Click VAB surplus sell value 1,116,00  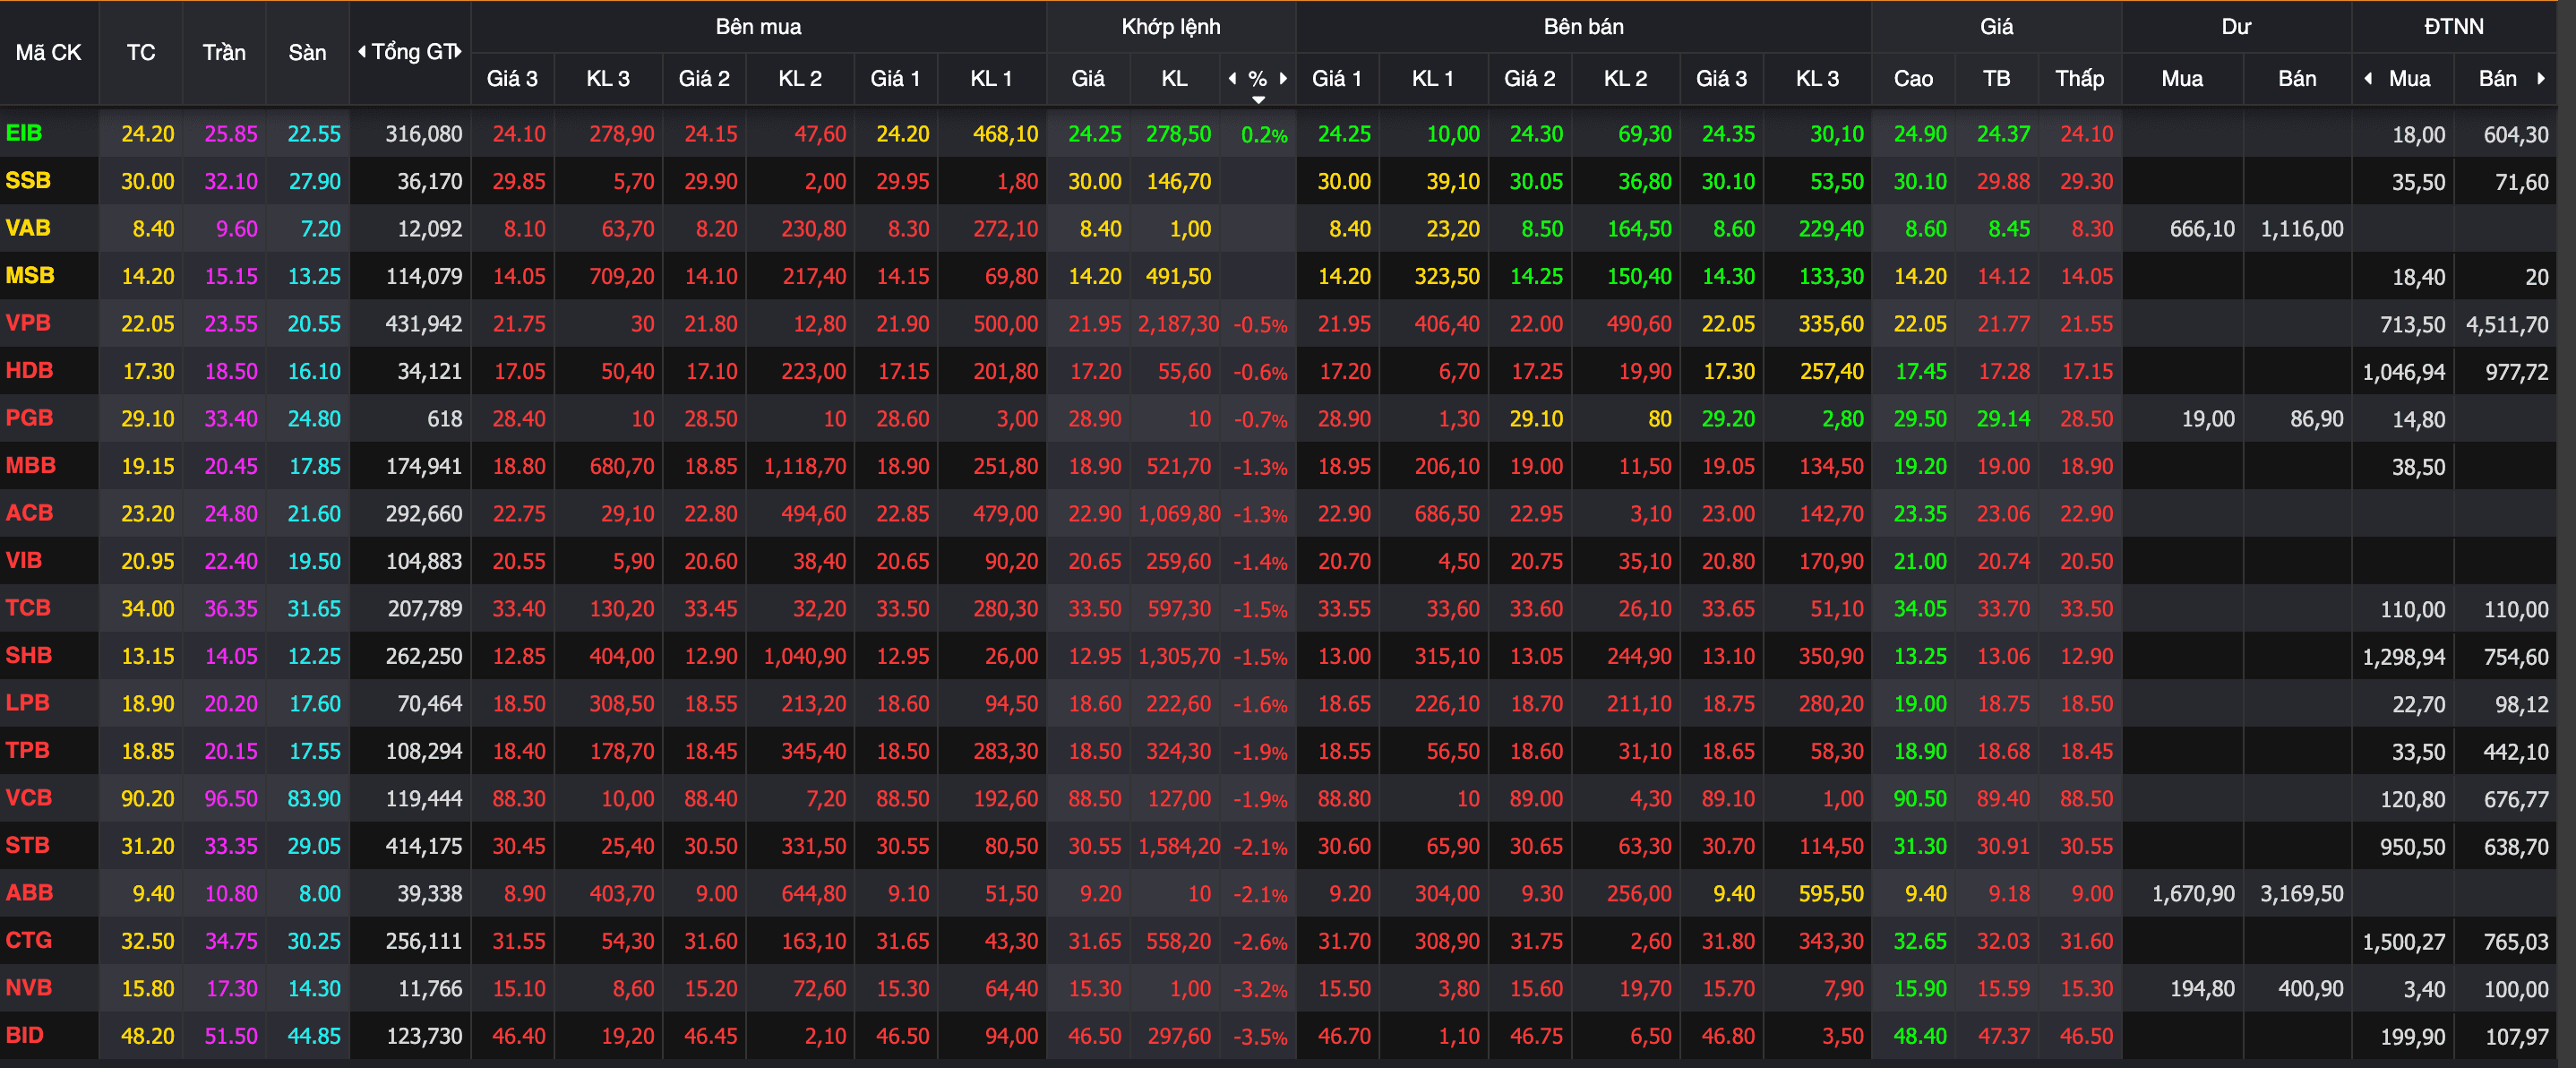(x=2302, y=229)
